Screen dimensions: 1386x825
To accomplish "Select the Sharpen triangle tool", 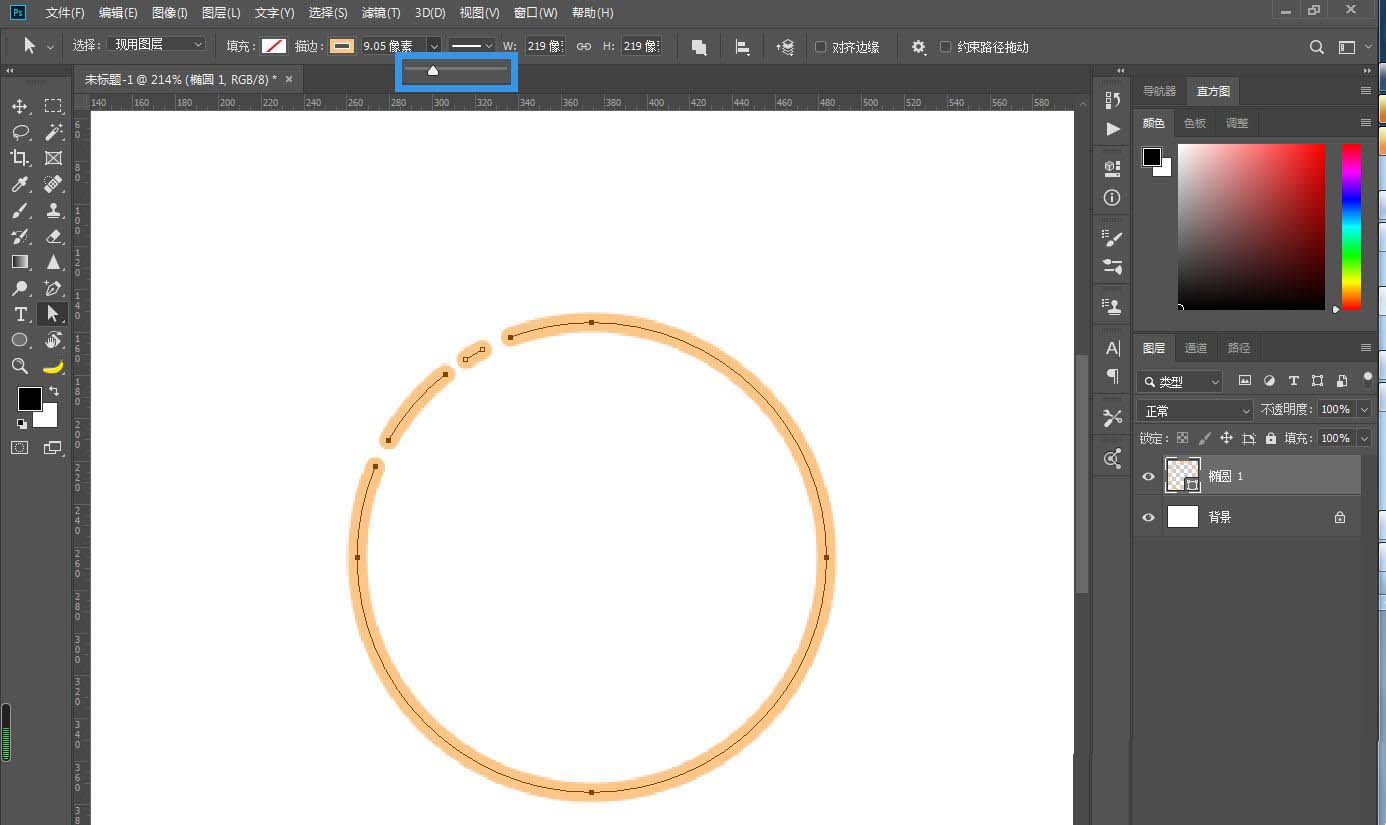I will (53, 262).
